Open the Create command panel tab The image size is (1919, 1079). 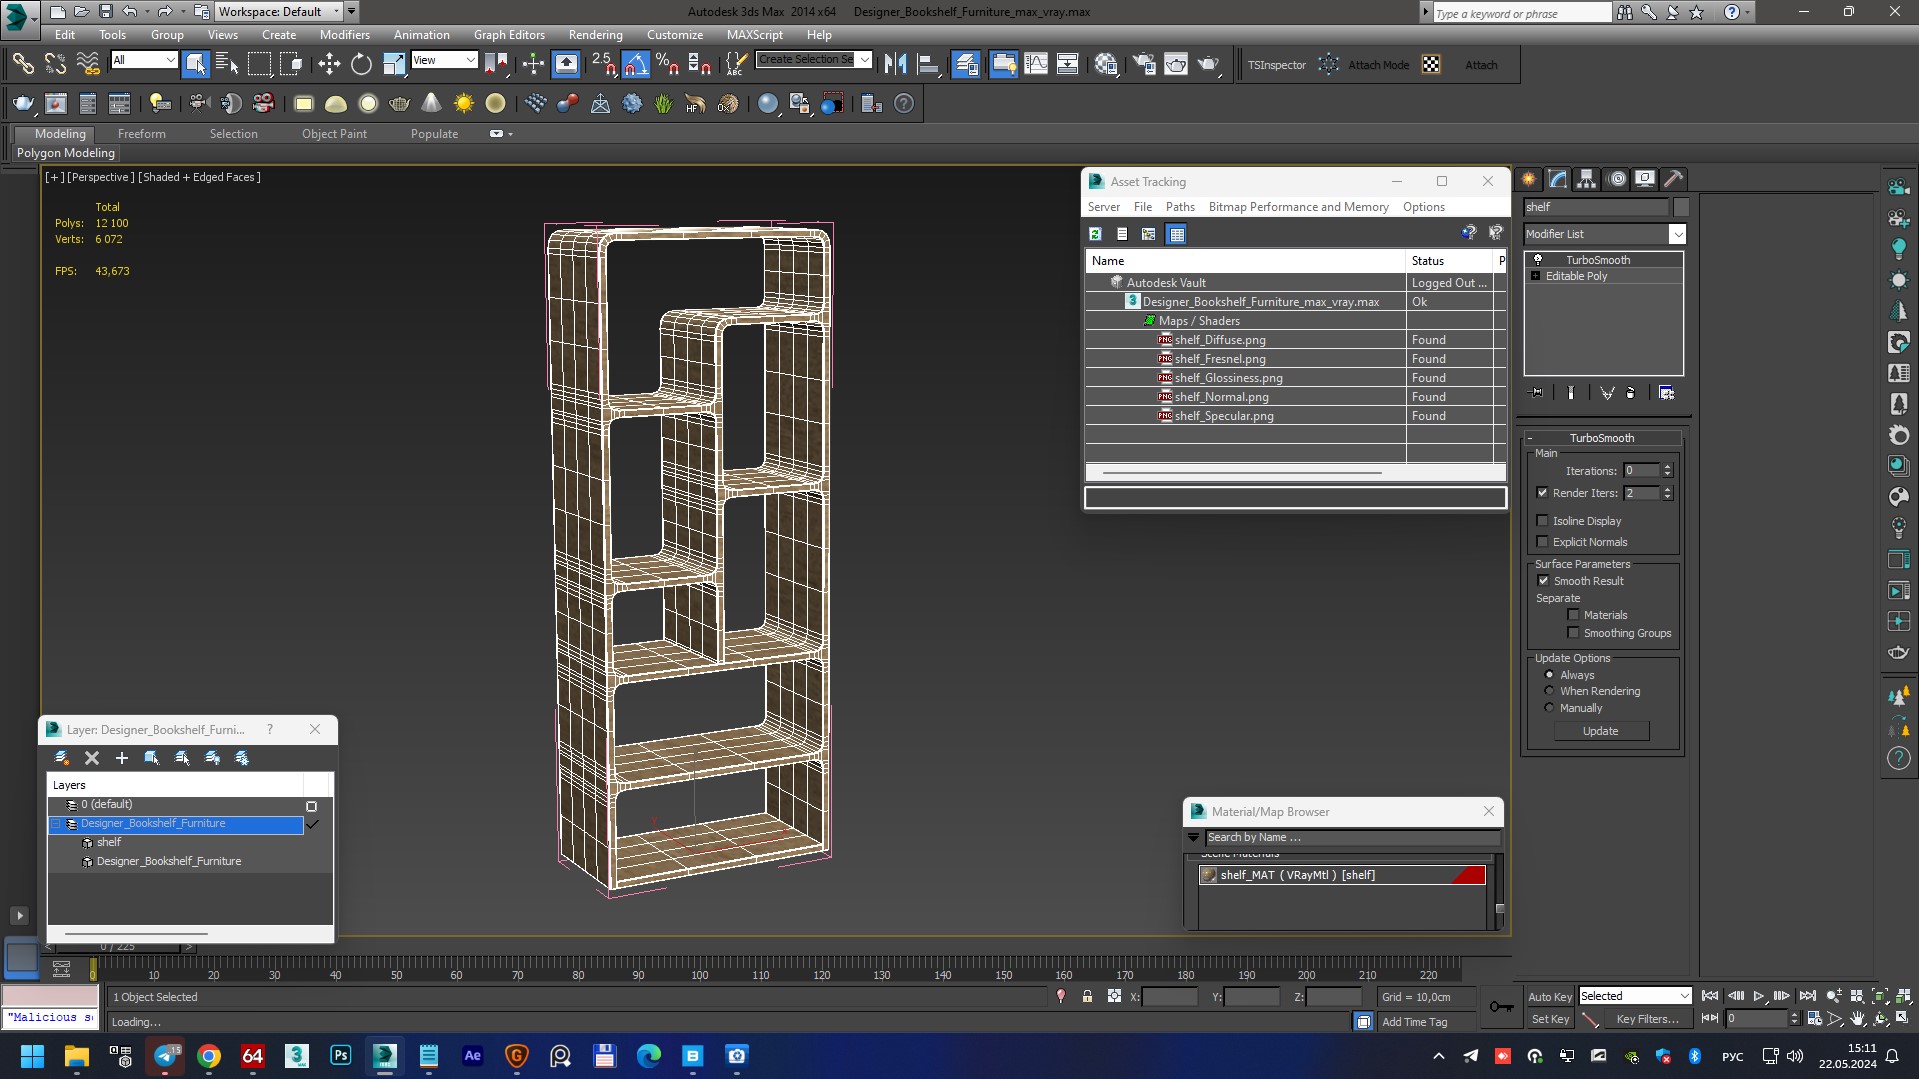(x=1529, y=179)
